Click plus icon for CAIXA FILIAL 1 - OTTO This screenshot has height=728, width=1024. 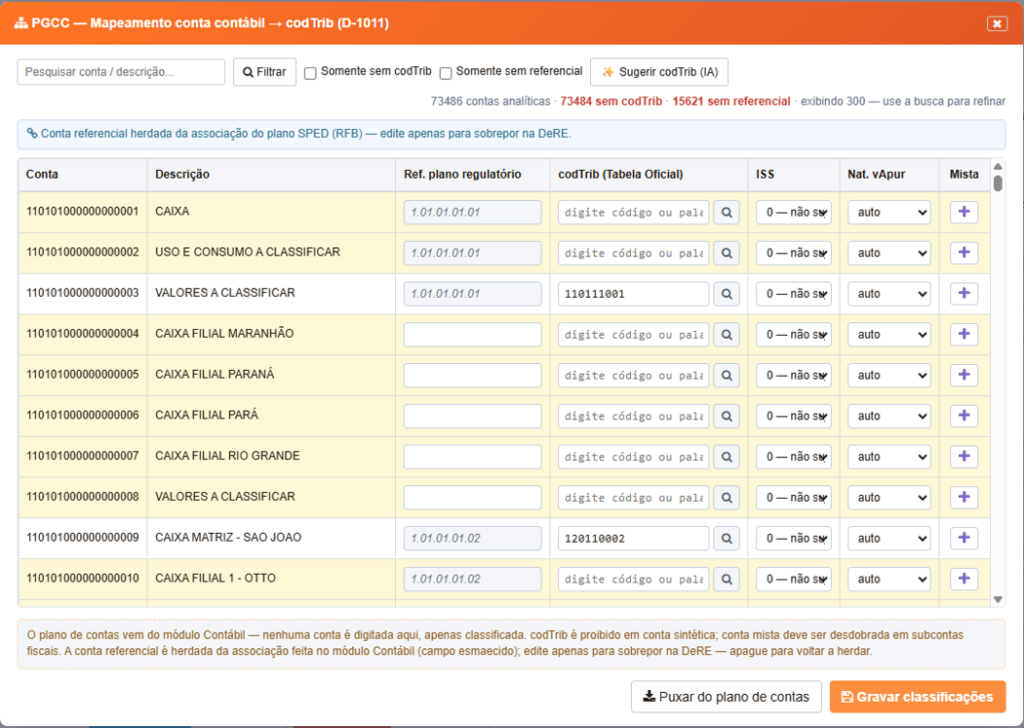(x=964, y=579)
